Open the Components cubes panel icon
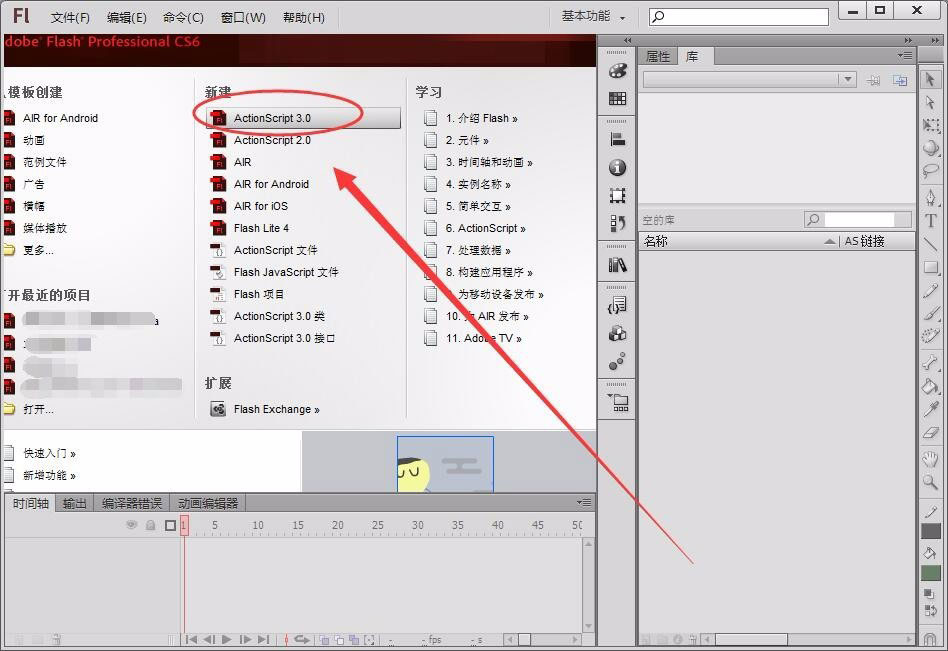 click(x=617, y=334)
